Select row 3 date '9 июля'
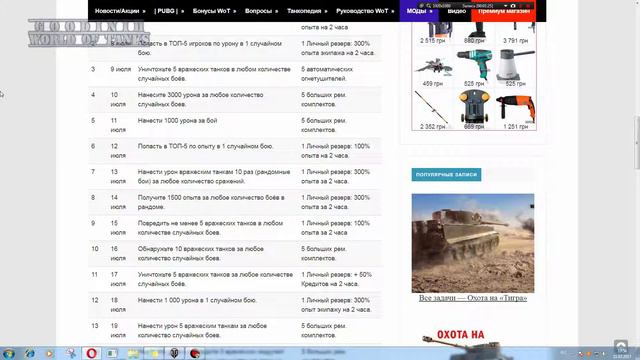This screenshot has width=640, height=360. click(121, 69)
